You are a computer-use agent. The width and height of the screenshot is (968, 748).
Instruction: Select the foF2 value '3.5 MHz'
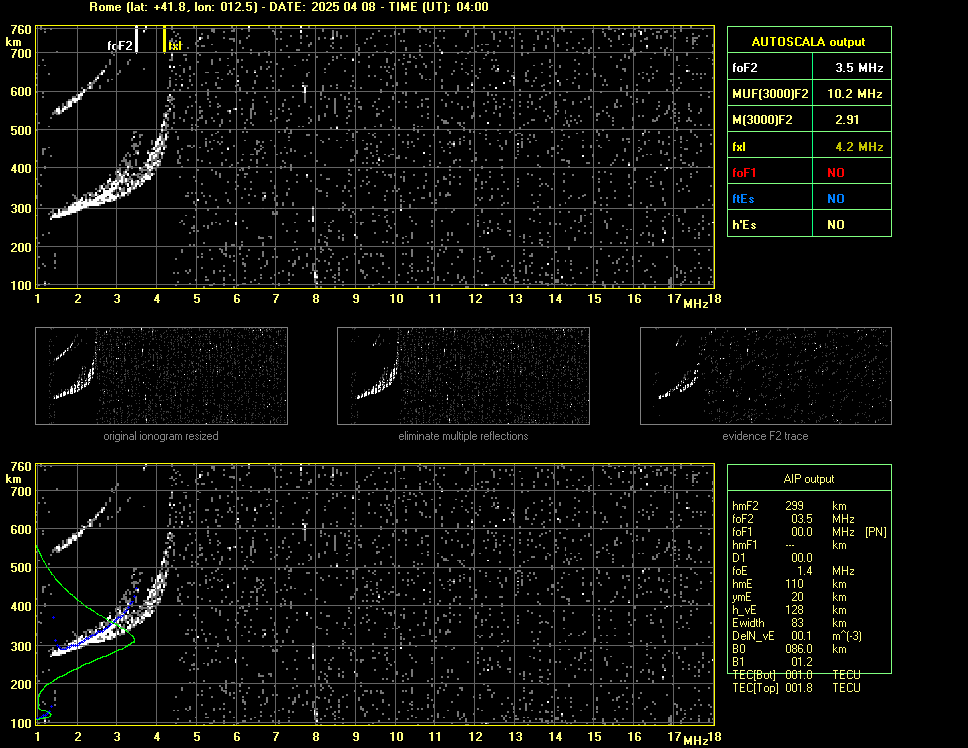click(x=859, y=68)
